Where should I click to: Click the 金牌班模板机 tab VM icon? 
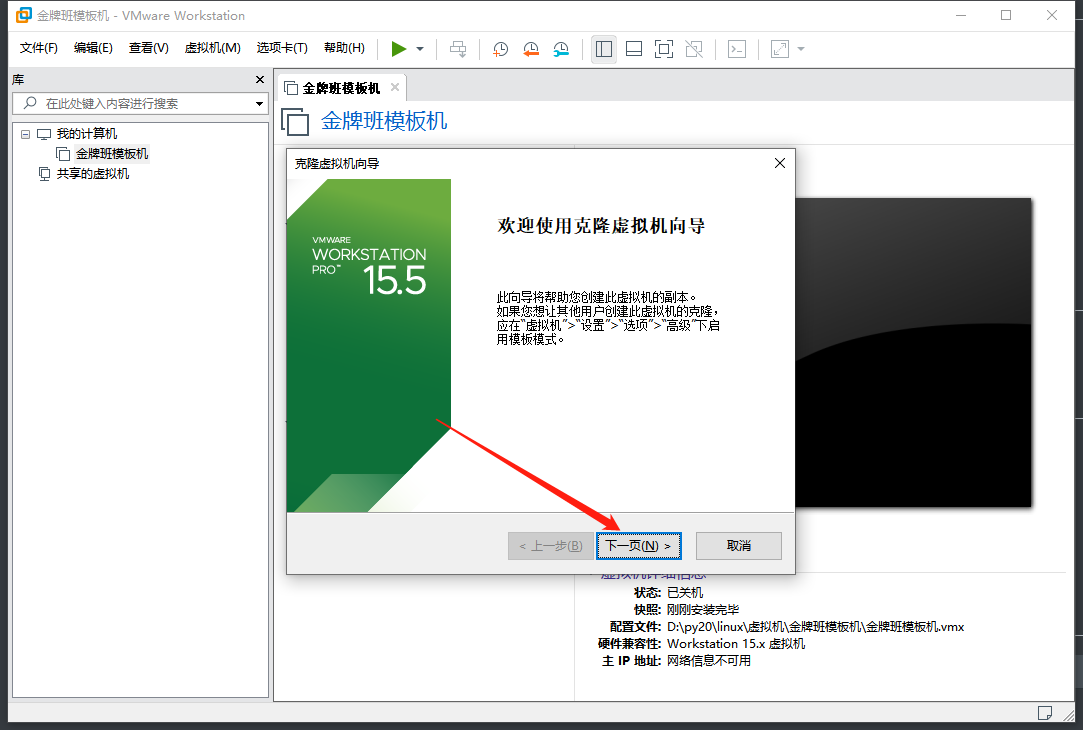(x=291, y=88)
